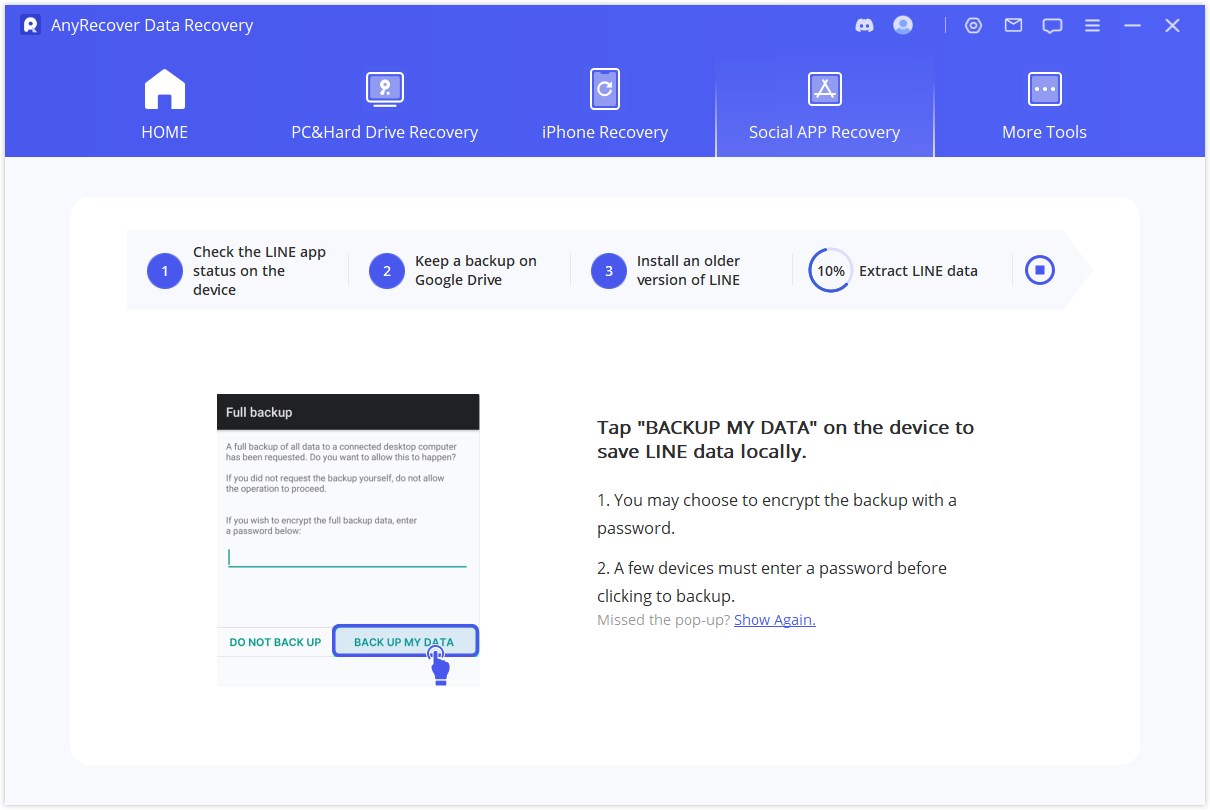Click the 10% extraction progress circle
The width and height of the screenshot is (1210, 810).
[830, 270]
